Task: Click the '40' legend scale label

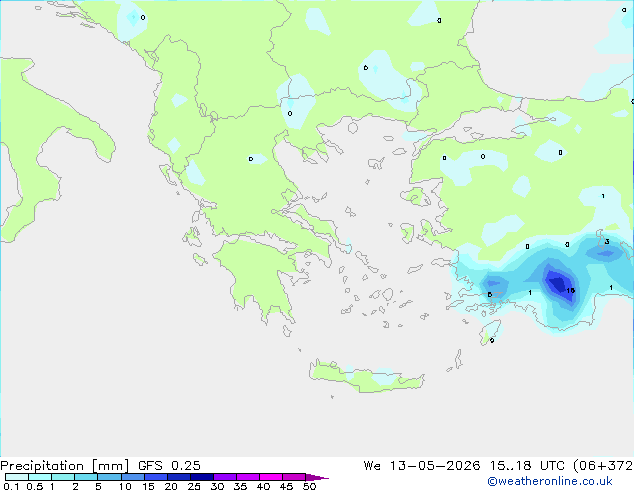Action: point(263,486)
